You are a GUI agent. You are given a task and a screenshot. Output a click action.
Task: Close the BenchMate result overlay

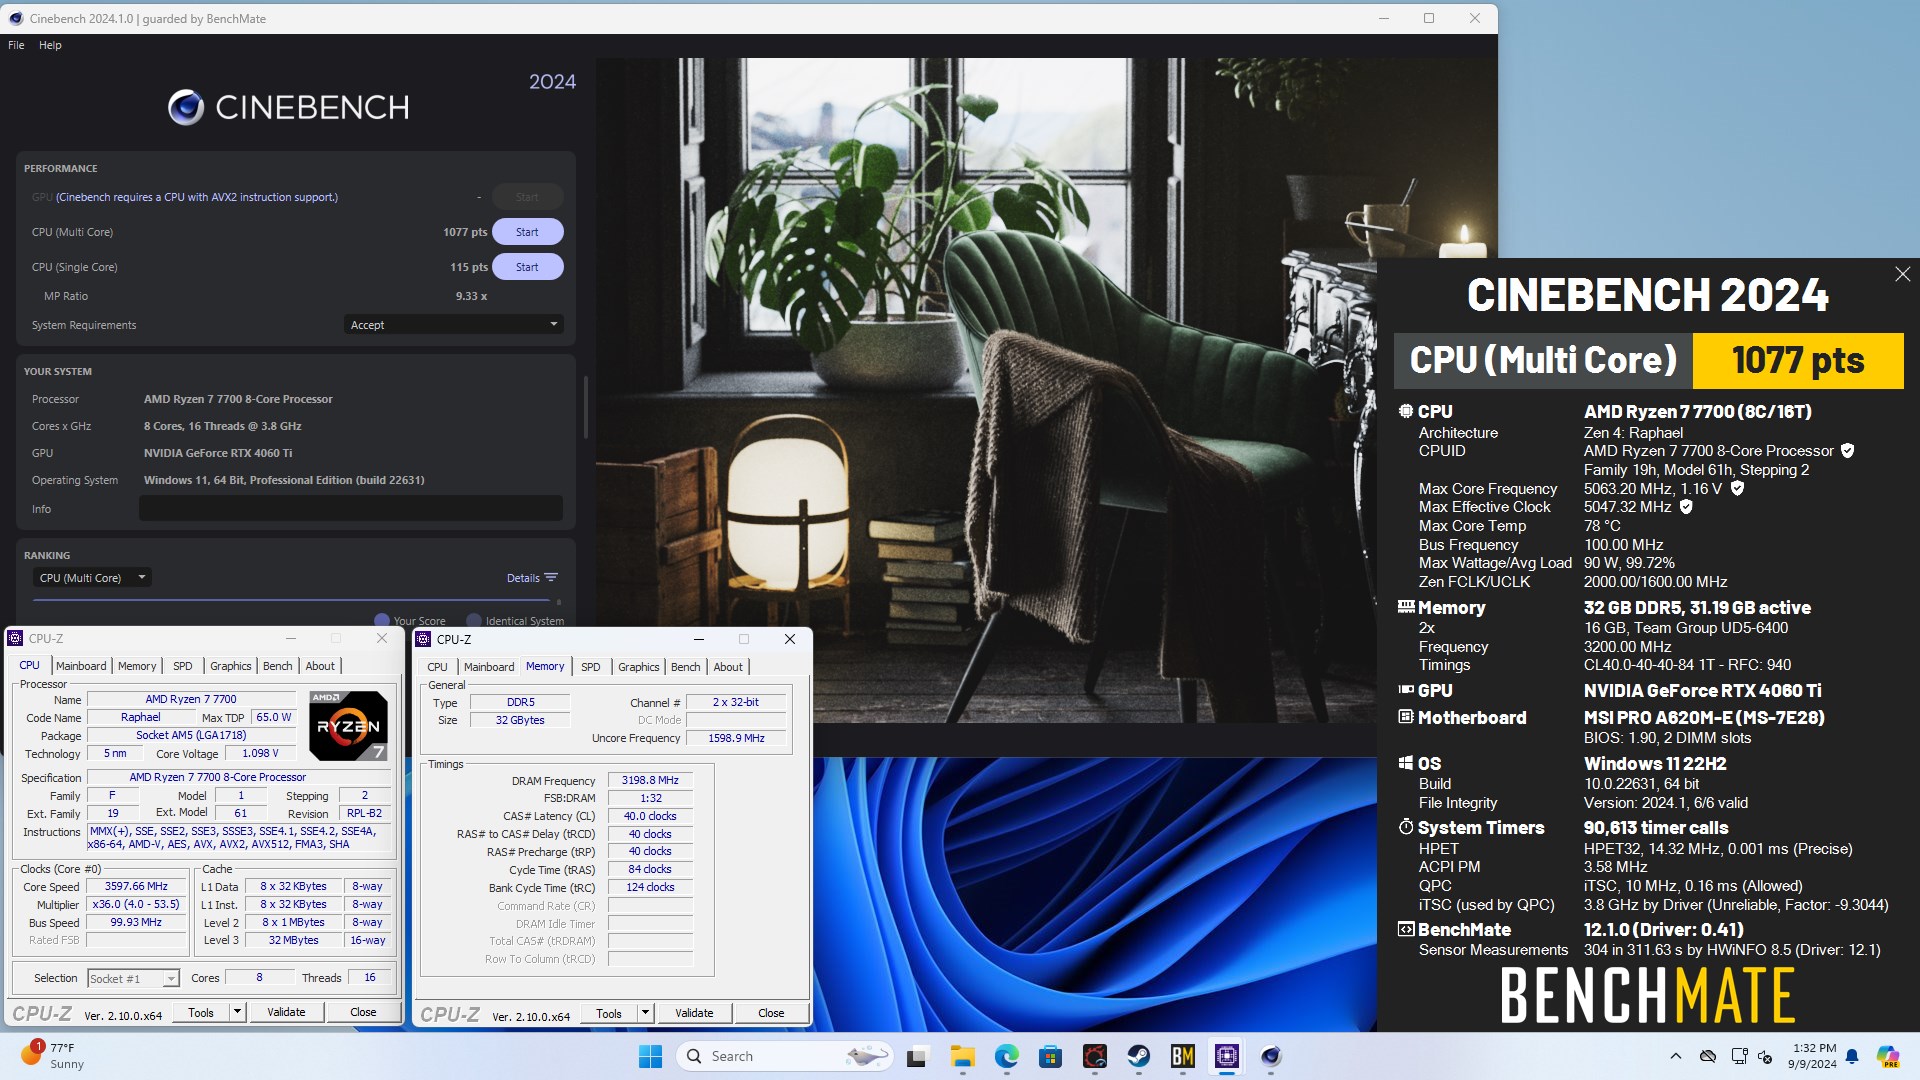click(x=1902, y=274)
